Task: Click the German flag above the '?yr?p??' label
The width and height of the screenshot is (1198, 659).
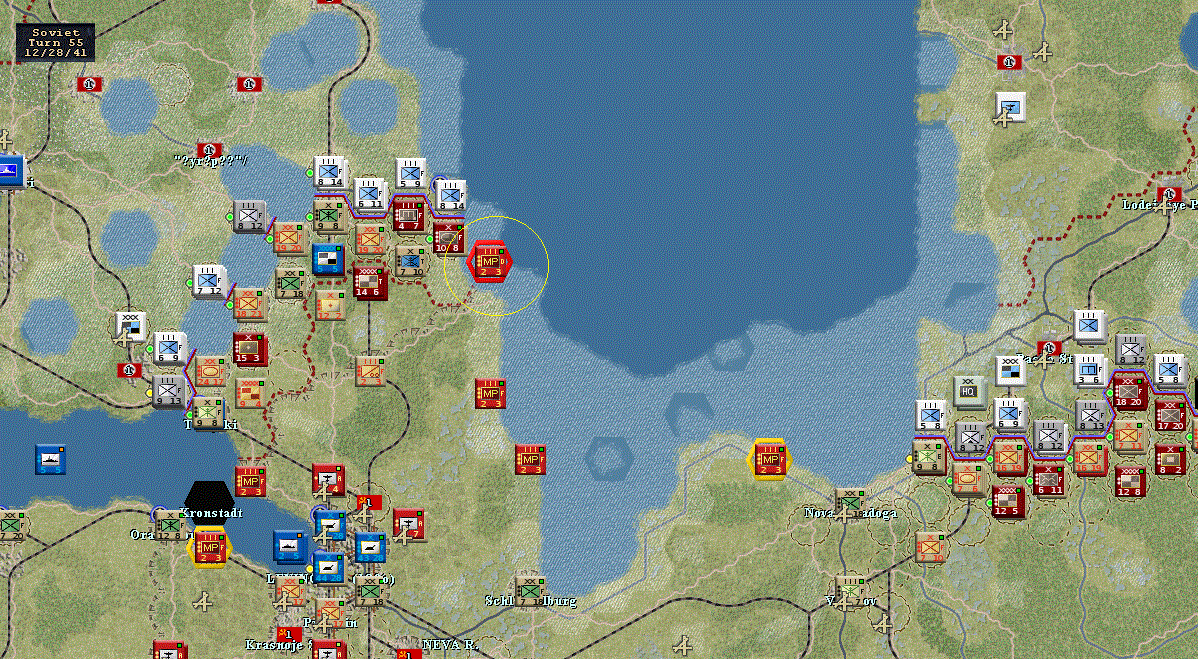Action: point(209,150)
